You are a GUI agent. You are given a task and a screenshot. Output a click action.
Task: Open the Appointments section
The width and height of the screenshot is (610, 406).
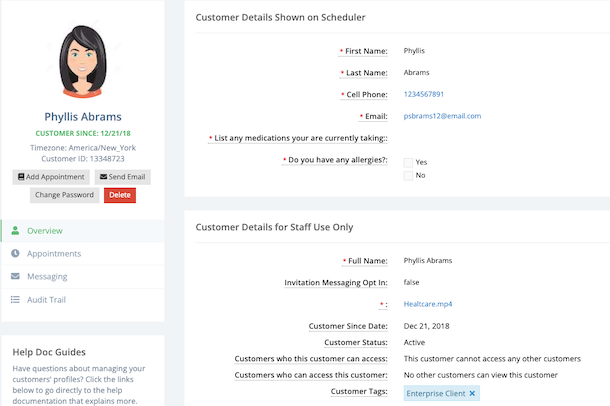click(x=83, y=254)
